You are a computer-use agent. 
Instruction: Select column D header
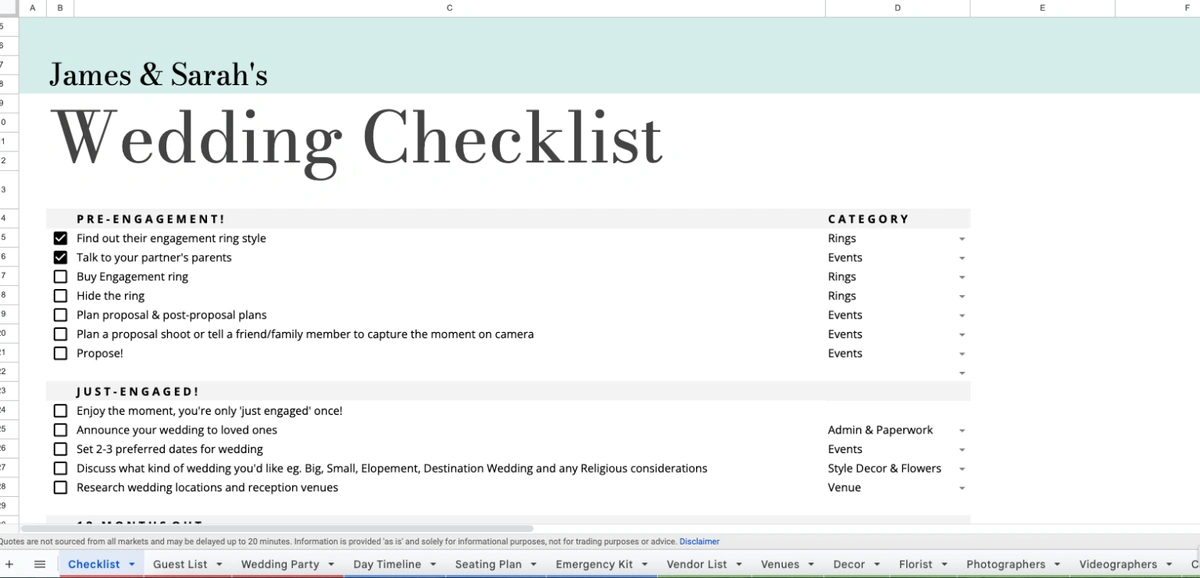tap(897, 7)
